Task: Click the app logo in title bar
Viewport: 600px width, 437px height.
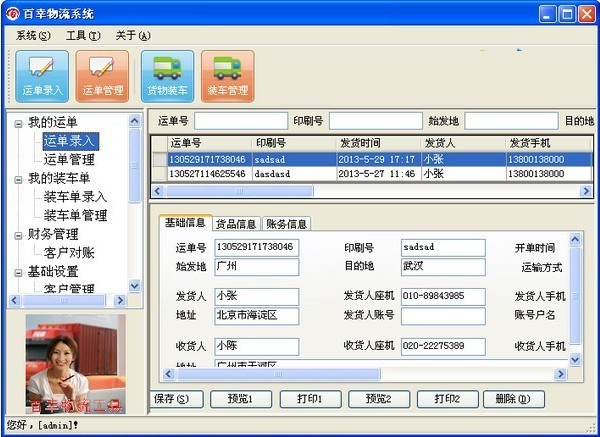Action: click(12, 14)
